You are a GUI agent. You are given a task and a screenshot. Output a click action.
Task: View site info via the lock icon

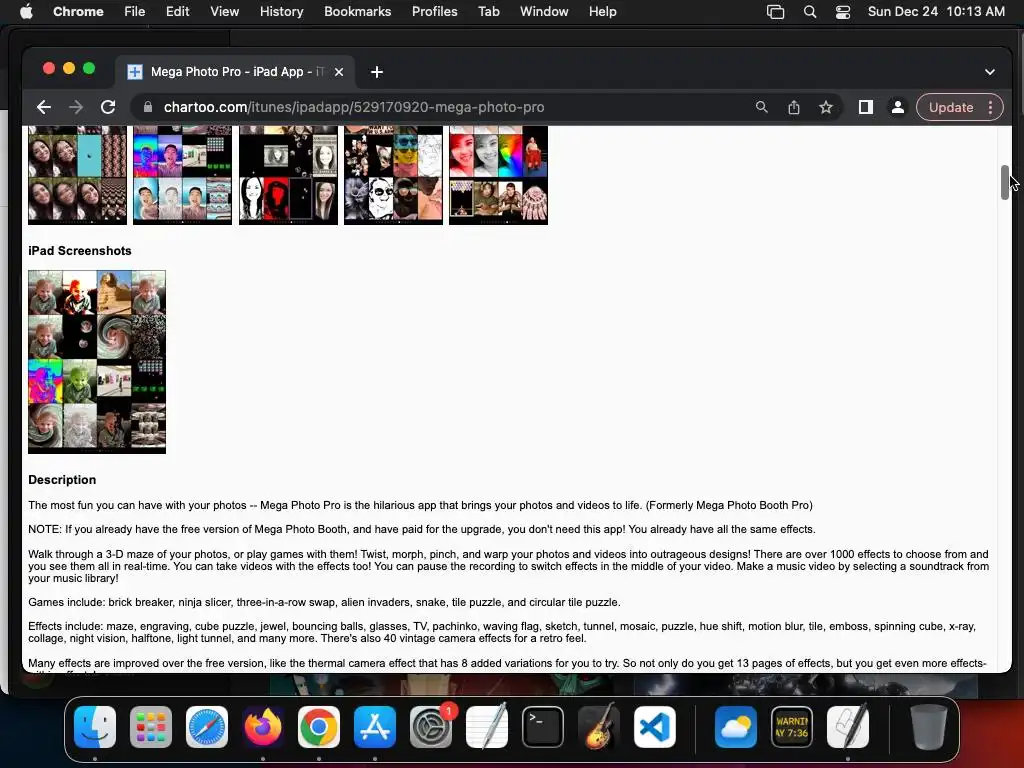tap(148, 107)
